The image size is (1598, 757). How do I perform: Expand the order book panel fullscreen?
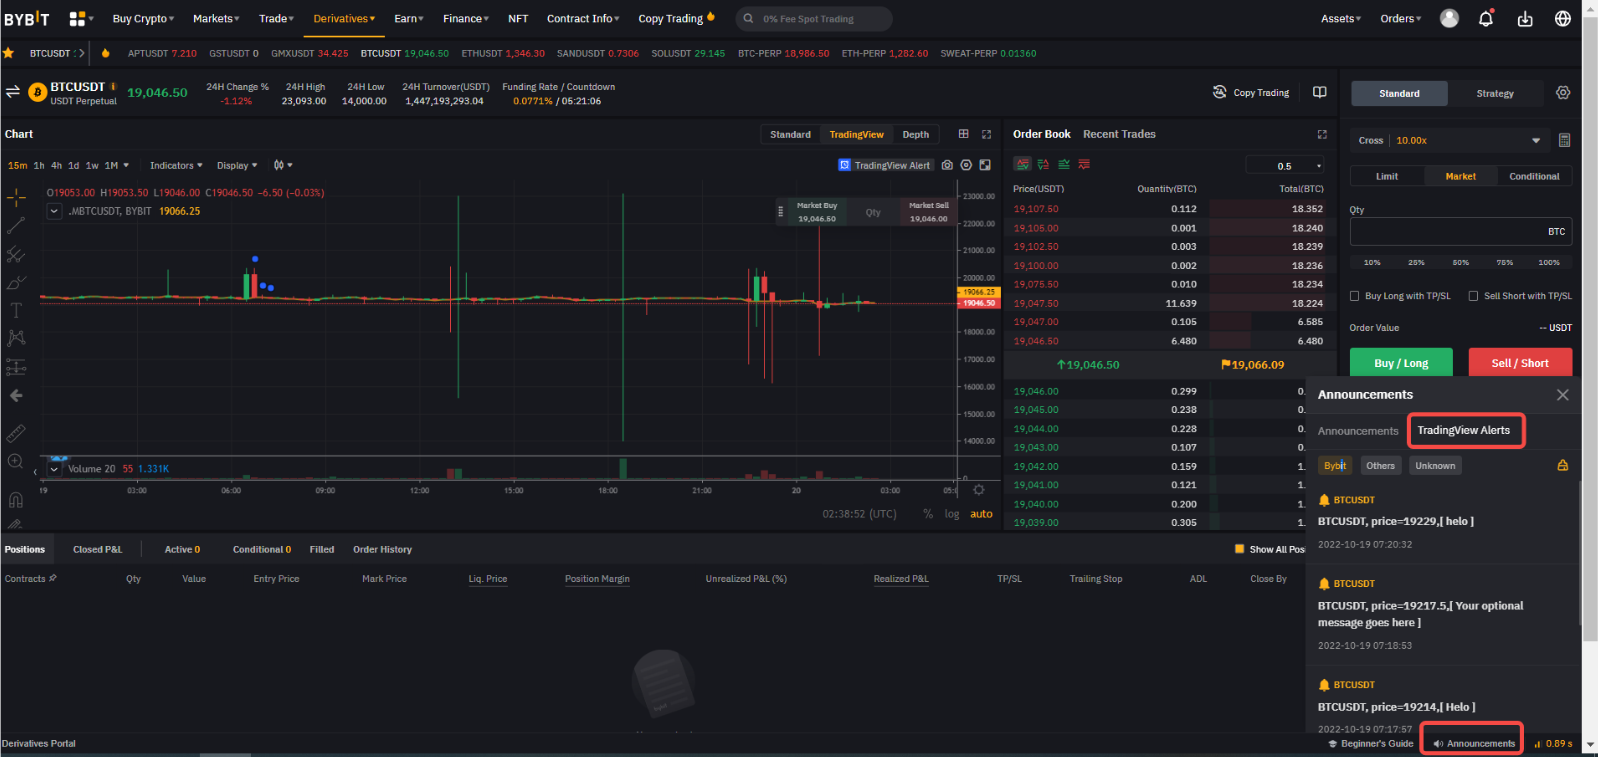(1322, 134)
